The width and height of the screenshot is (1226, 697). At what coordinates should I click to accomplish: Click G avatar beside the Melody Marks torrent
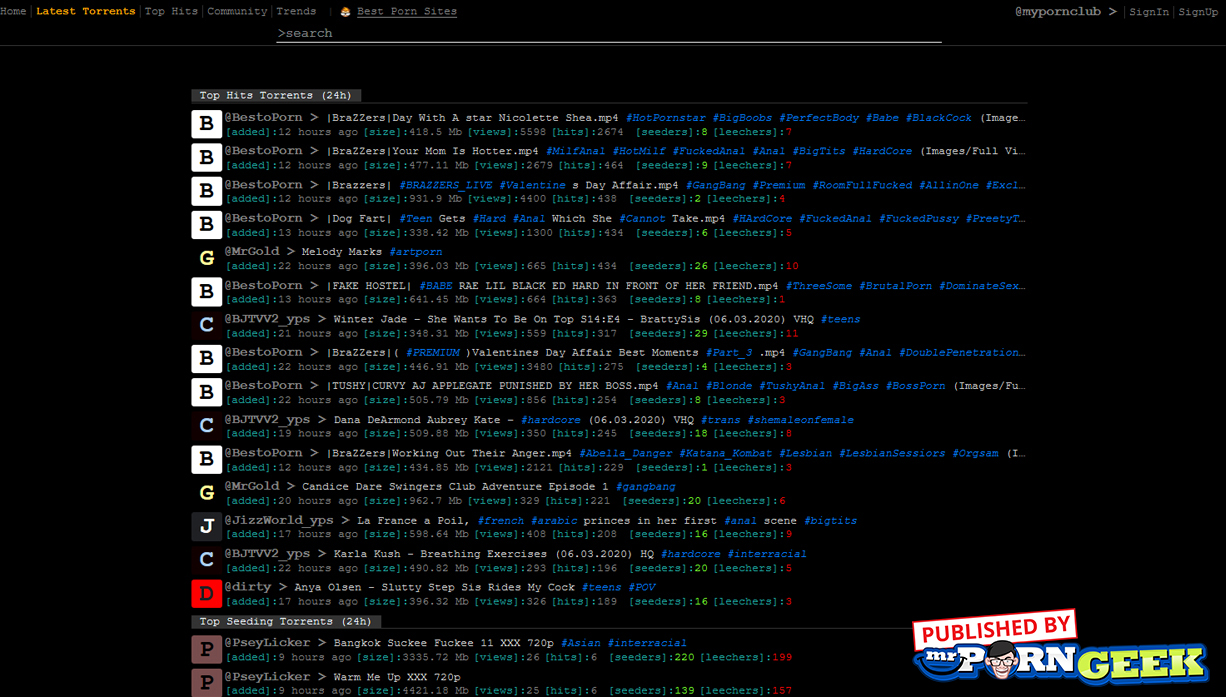206,258
